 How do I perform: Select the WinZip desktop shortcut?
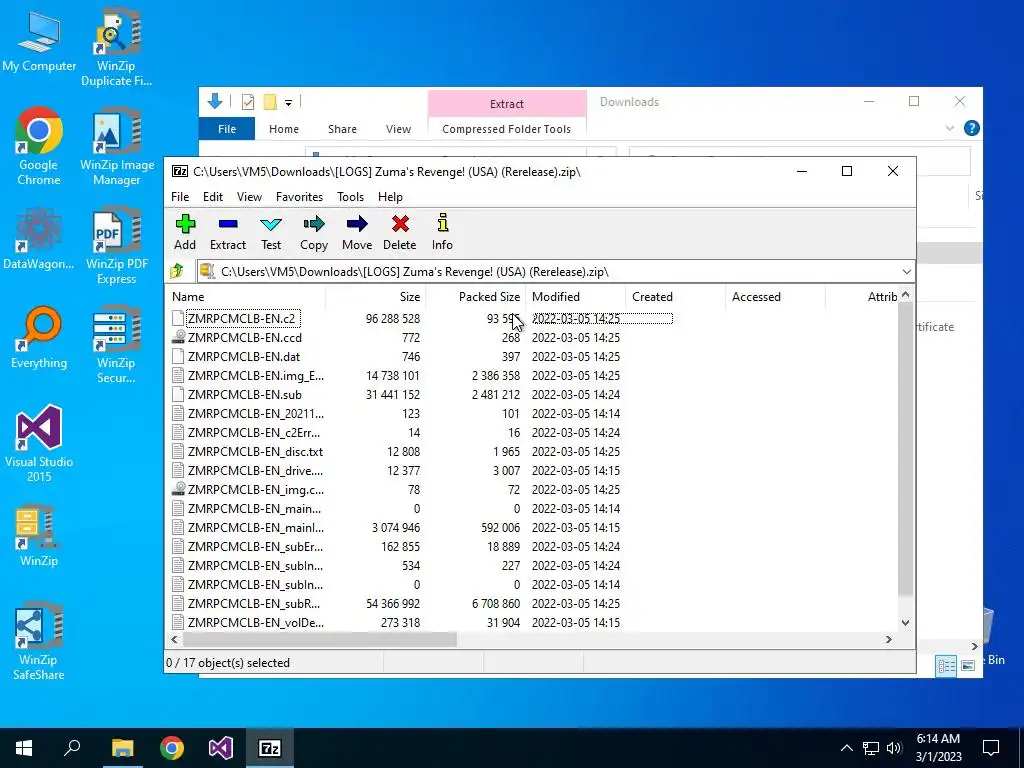click(39, 536)
